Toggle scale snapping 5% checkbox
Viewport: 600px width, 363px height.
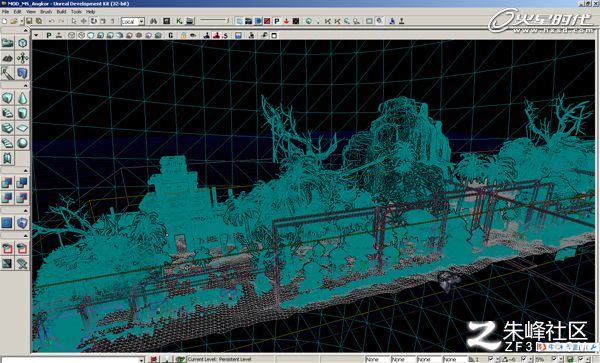554,359
